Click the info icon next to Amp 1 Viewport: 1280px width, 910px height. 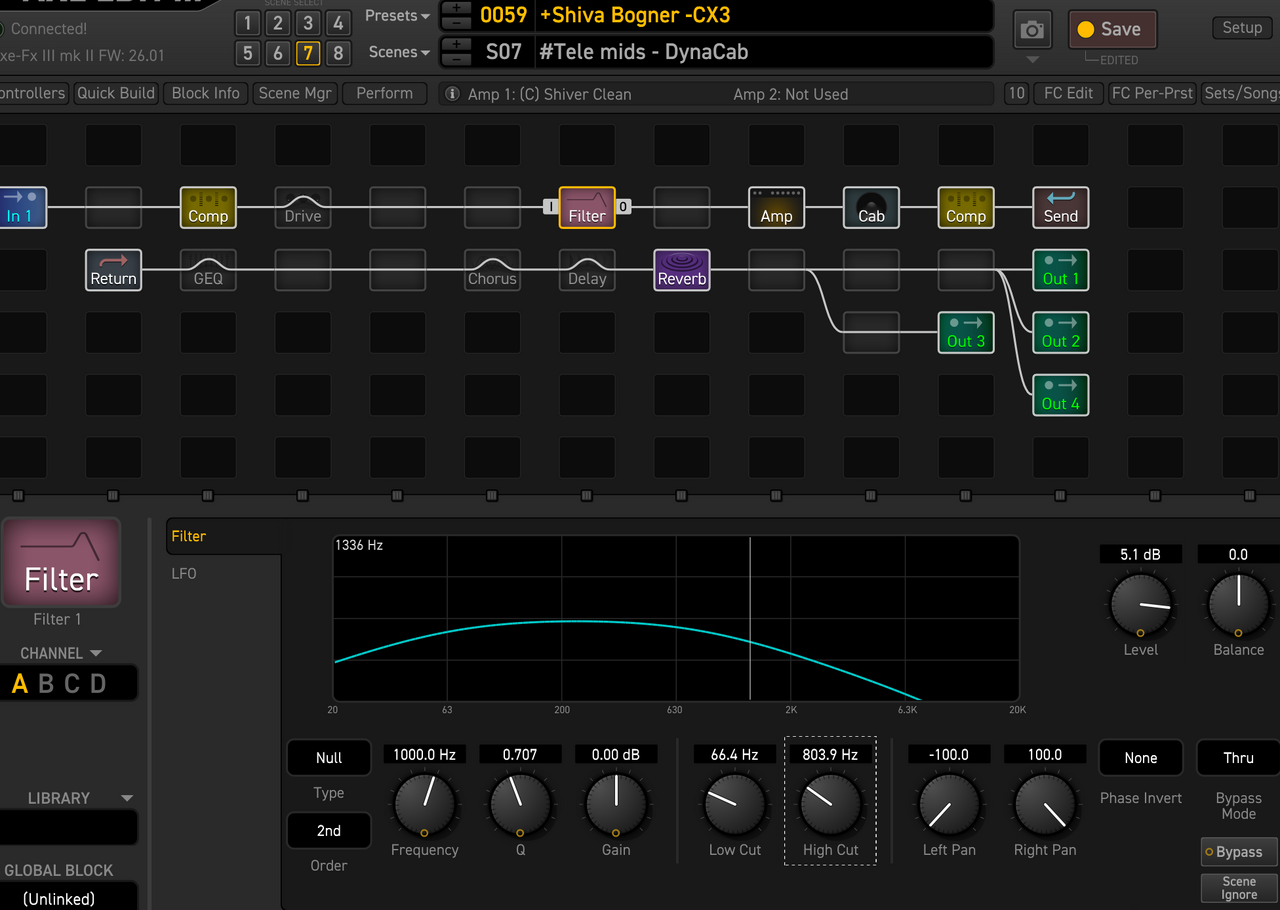click(452, 94)
